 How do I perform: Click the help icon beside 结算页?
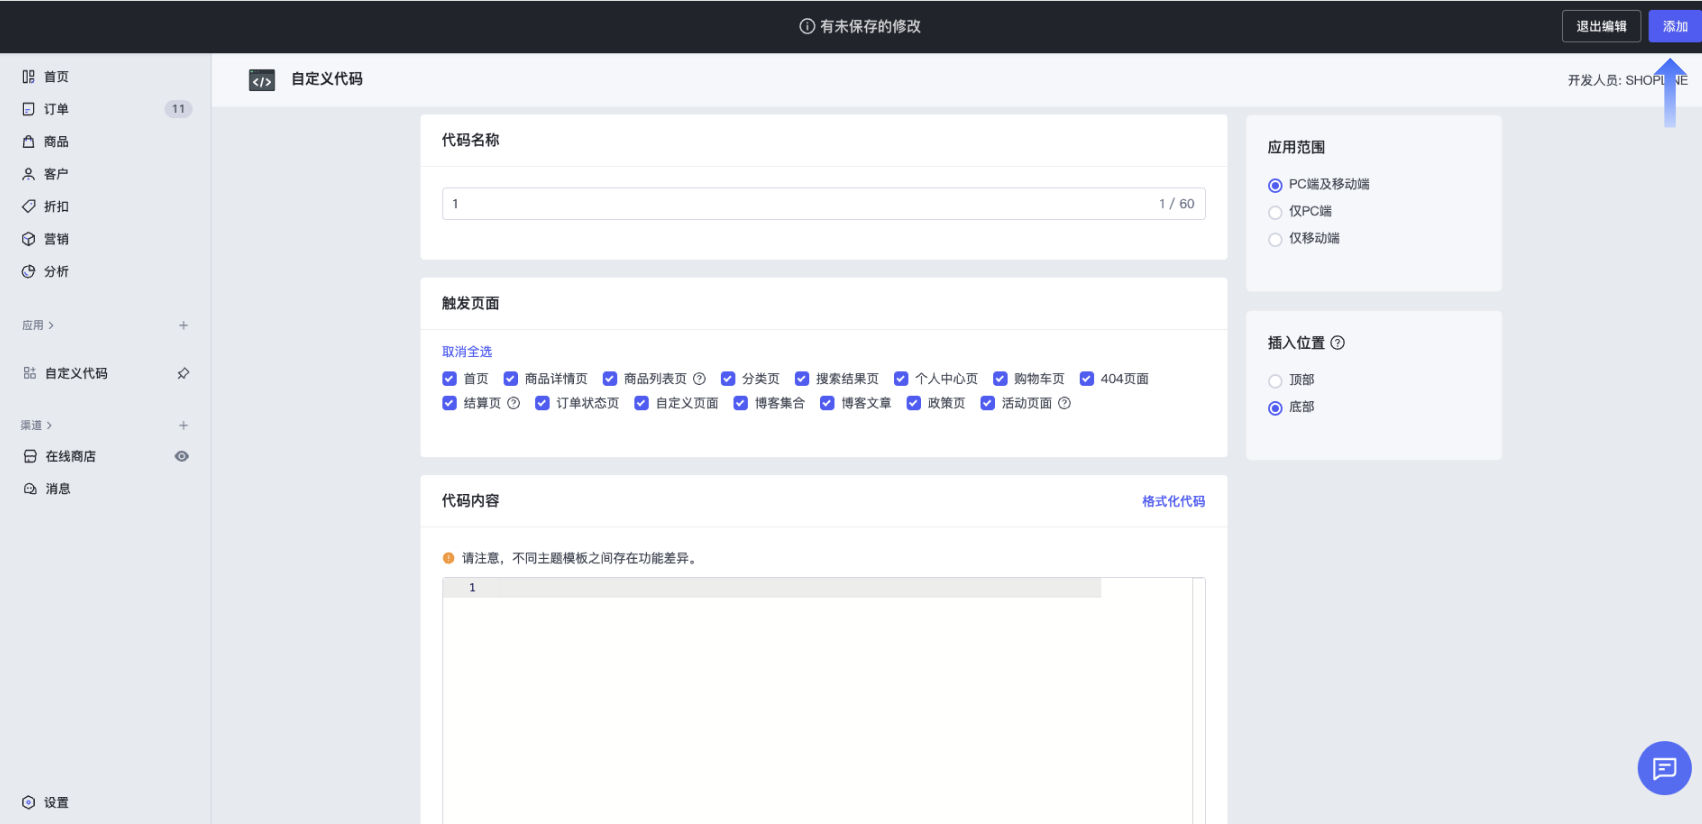click(514, 403)
